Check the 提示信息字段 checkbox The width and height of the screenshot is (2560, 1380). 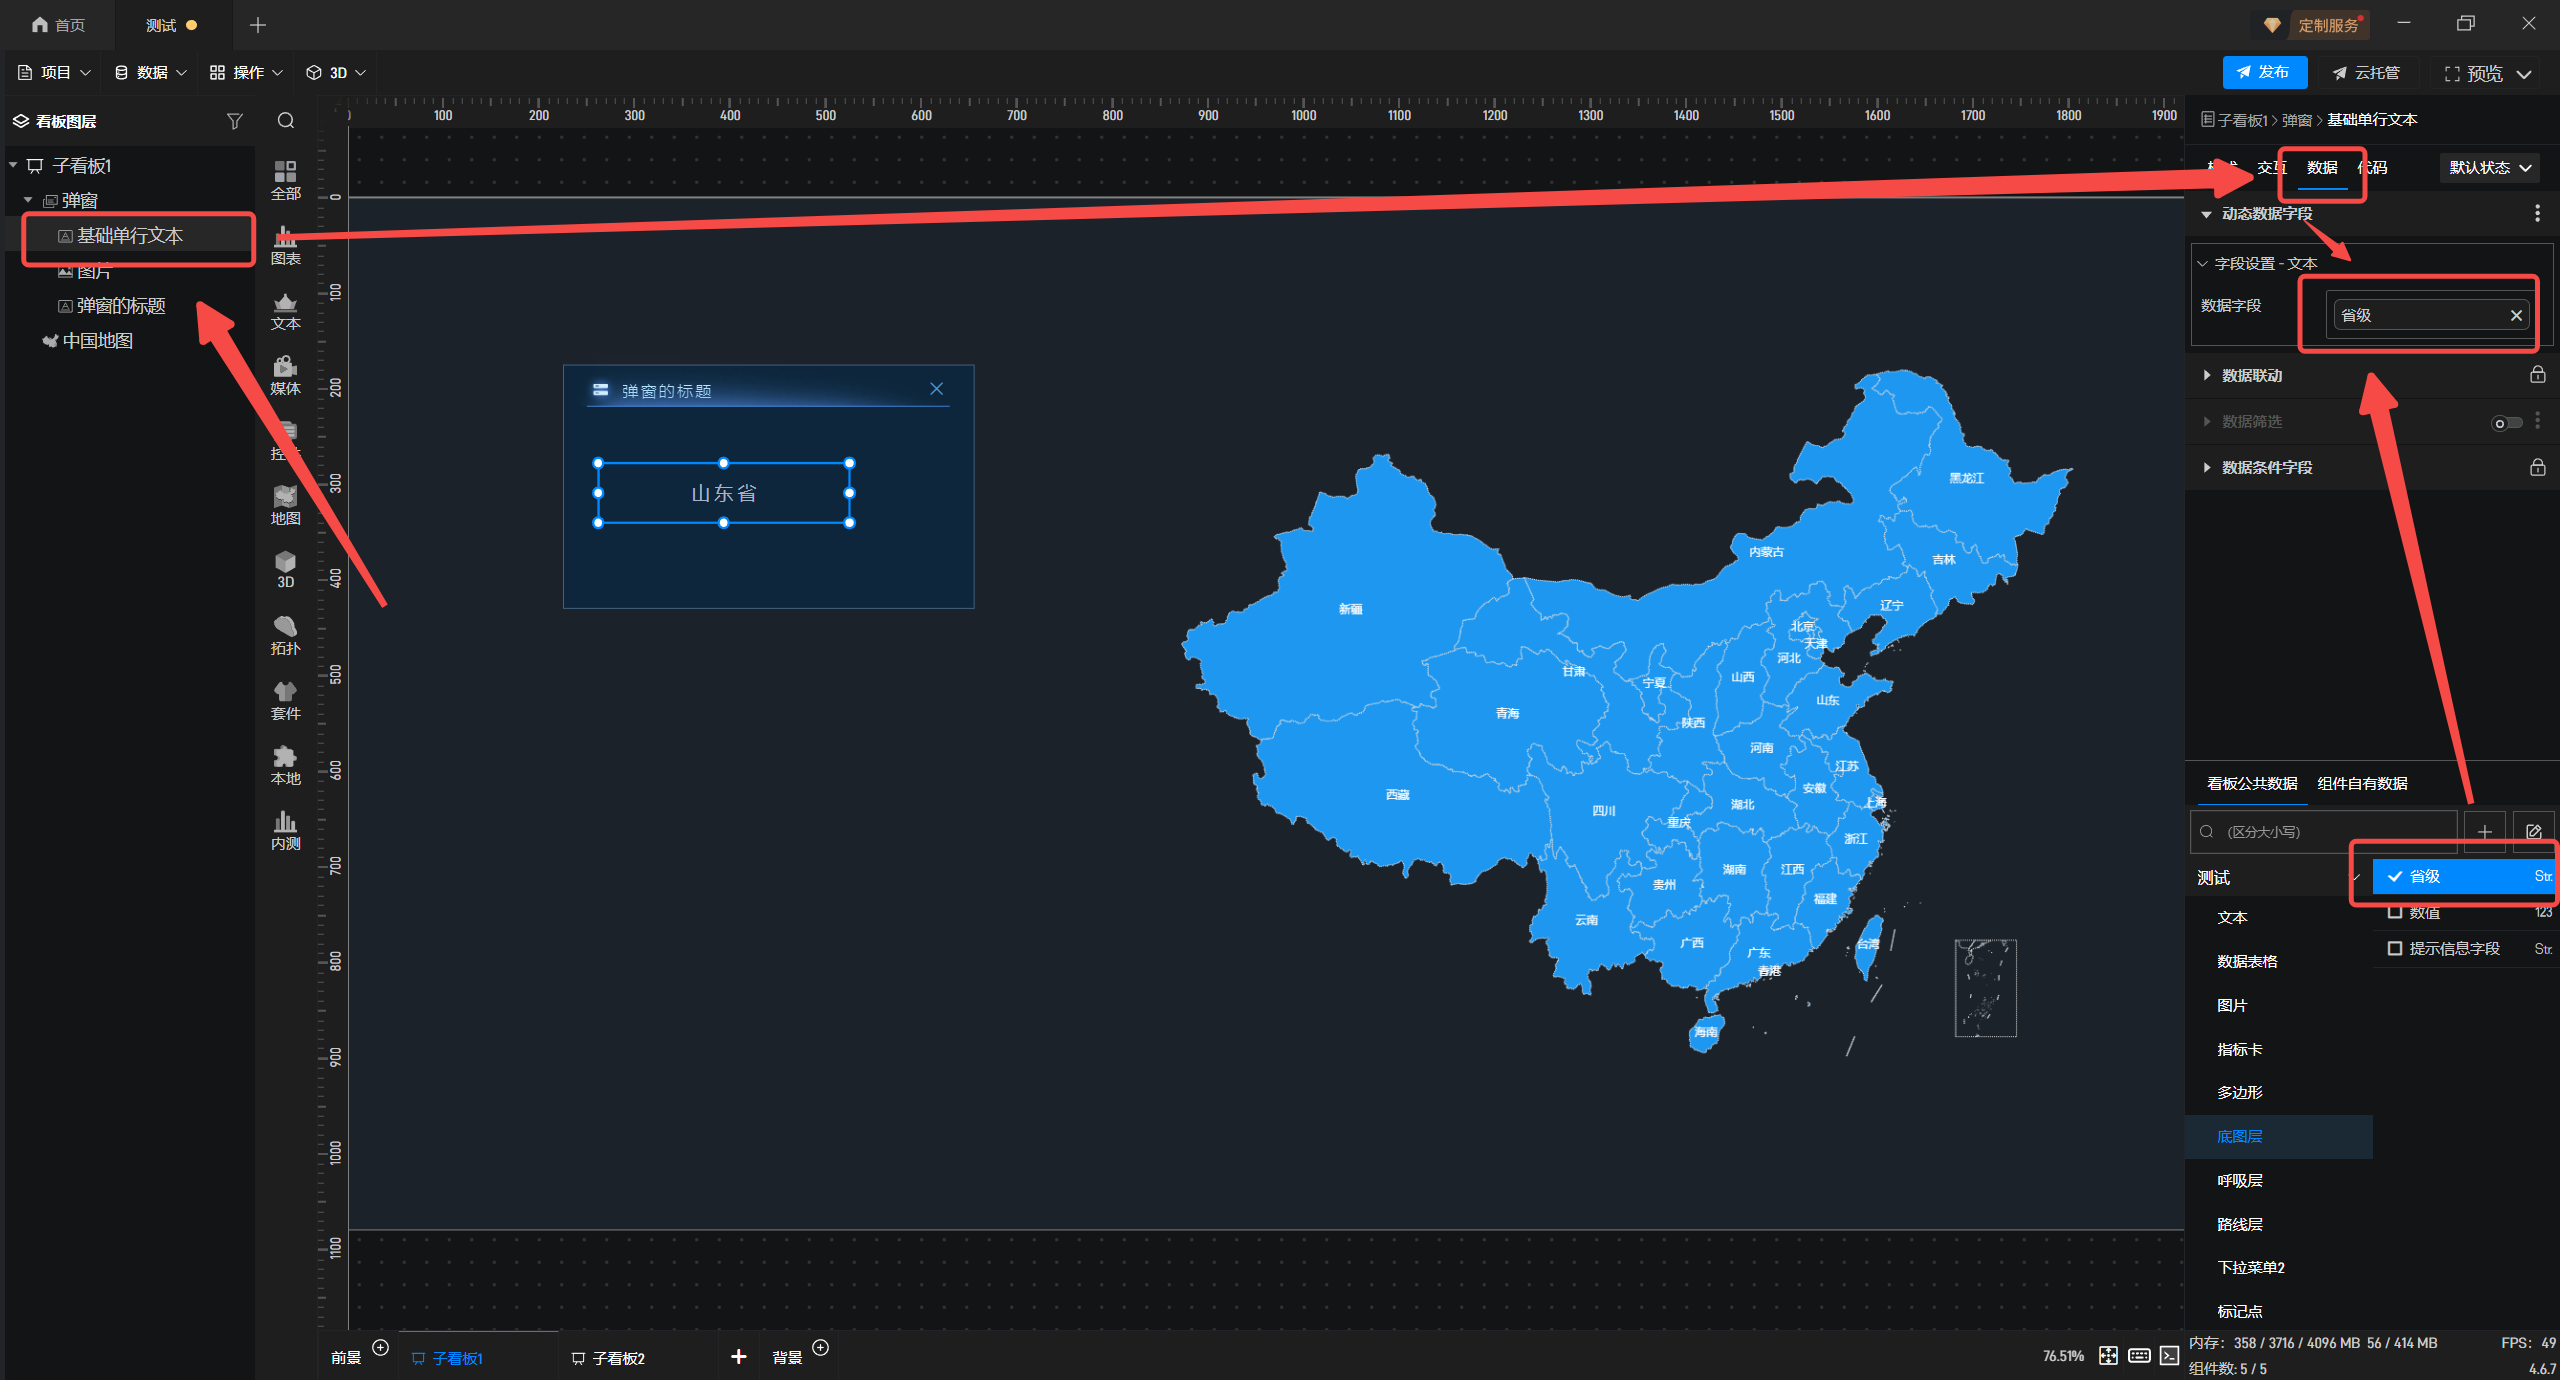point(2395,948)
